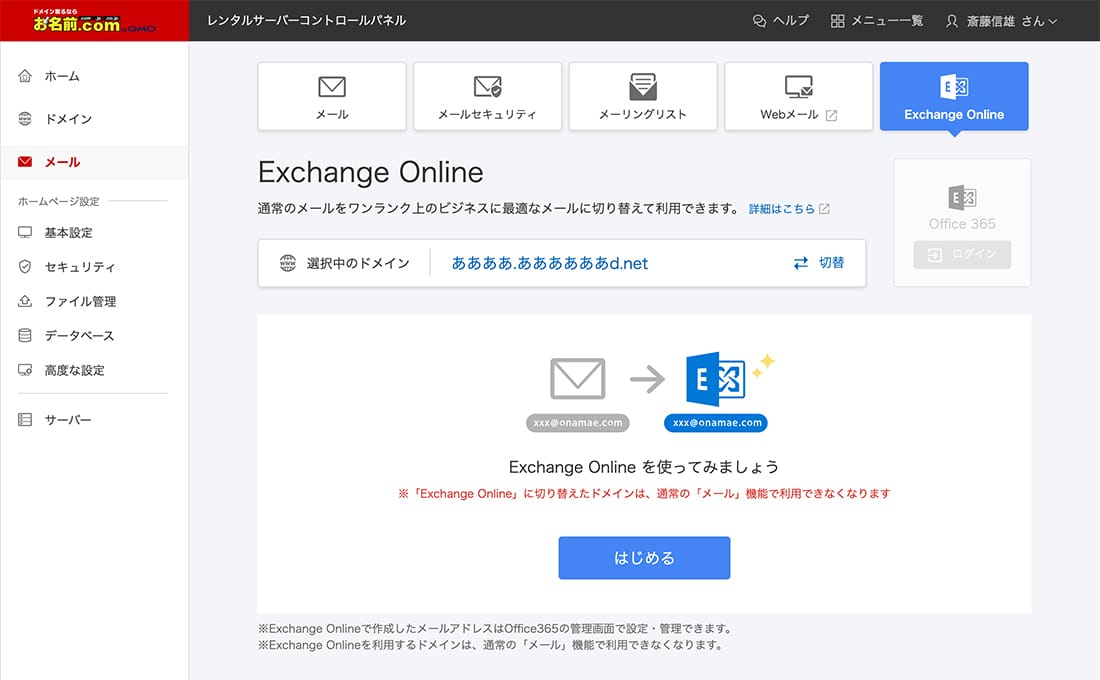Select 高度な設定 in sidebar

pyautogui.click(x=74, y=370)
